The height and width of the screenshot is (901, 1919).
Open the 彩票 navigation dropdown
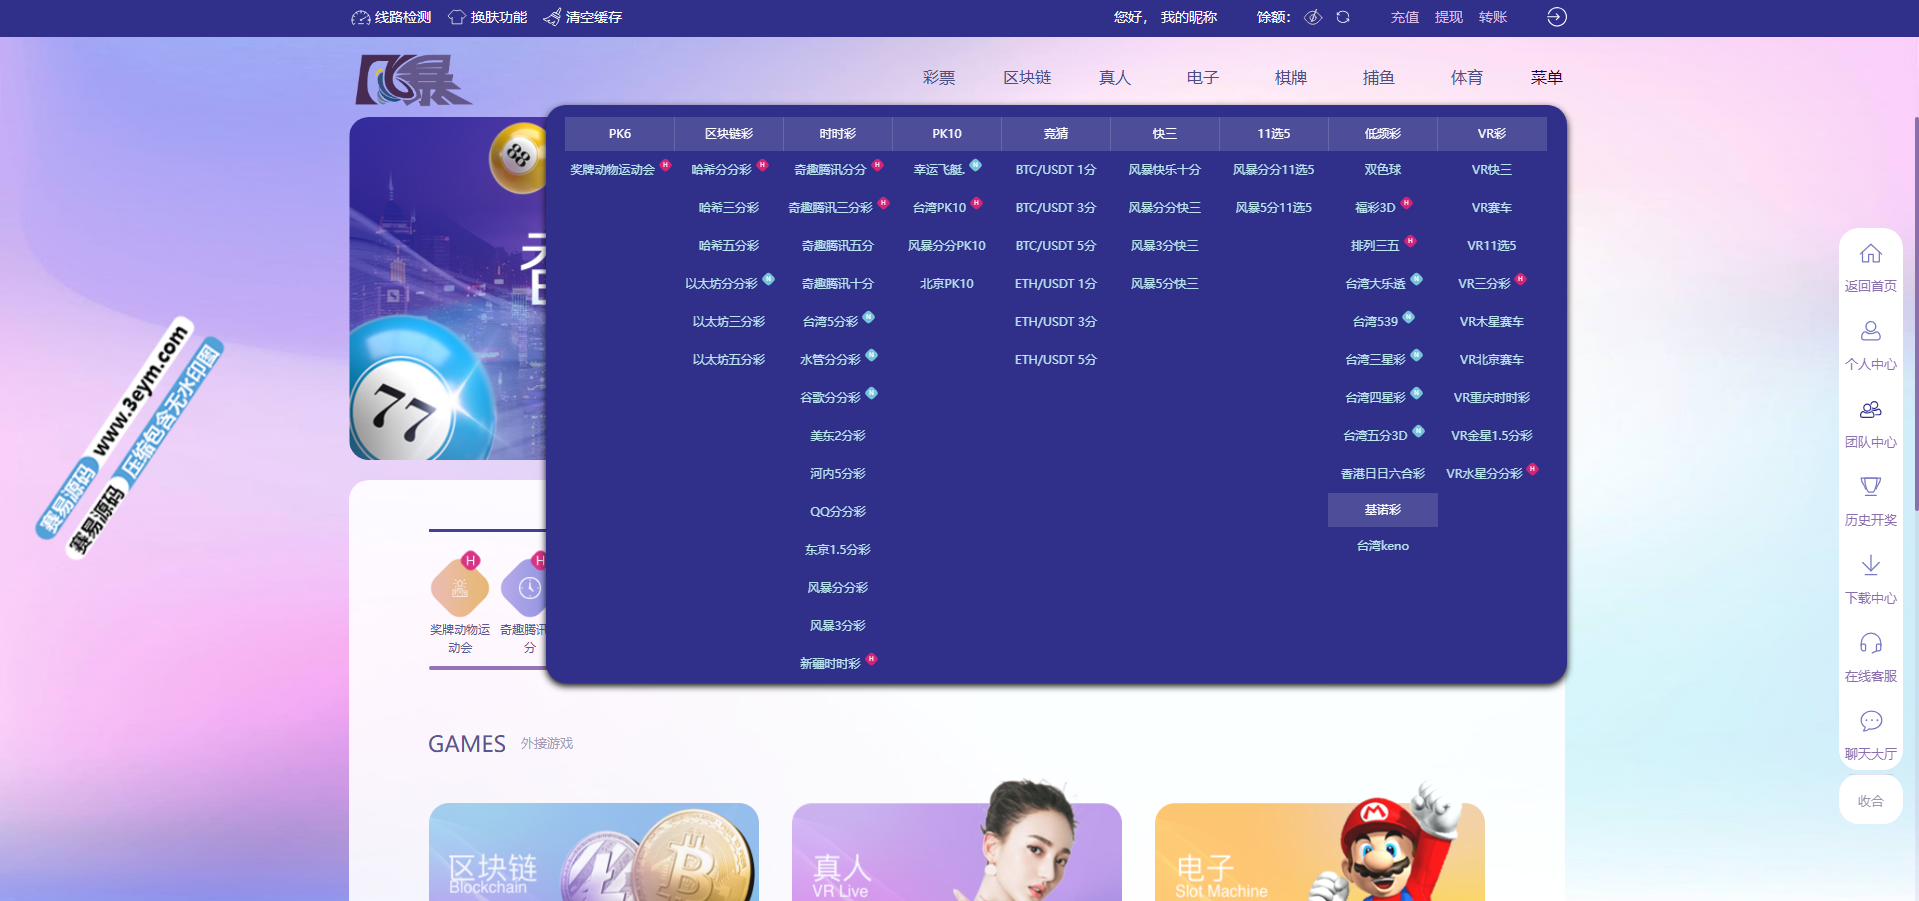coord(938,78)
